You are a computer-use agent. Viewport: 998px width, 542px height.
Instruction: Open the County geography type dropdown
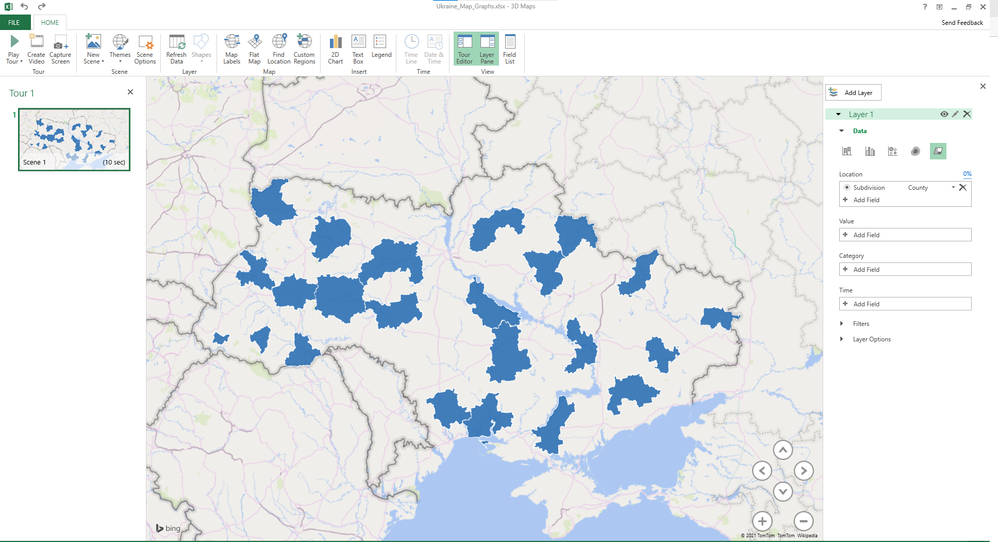[x=953, y=188]
